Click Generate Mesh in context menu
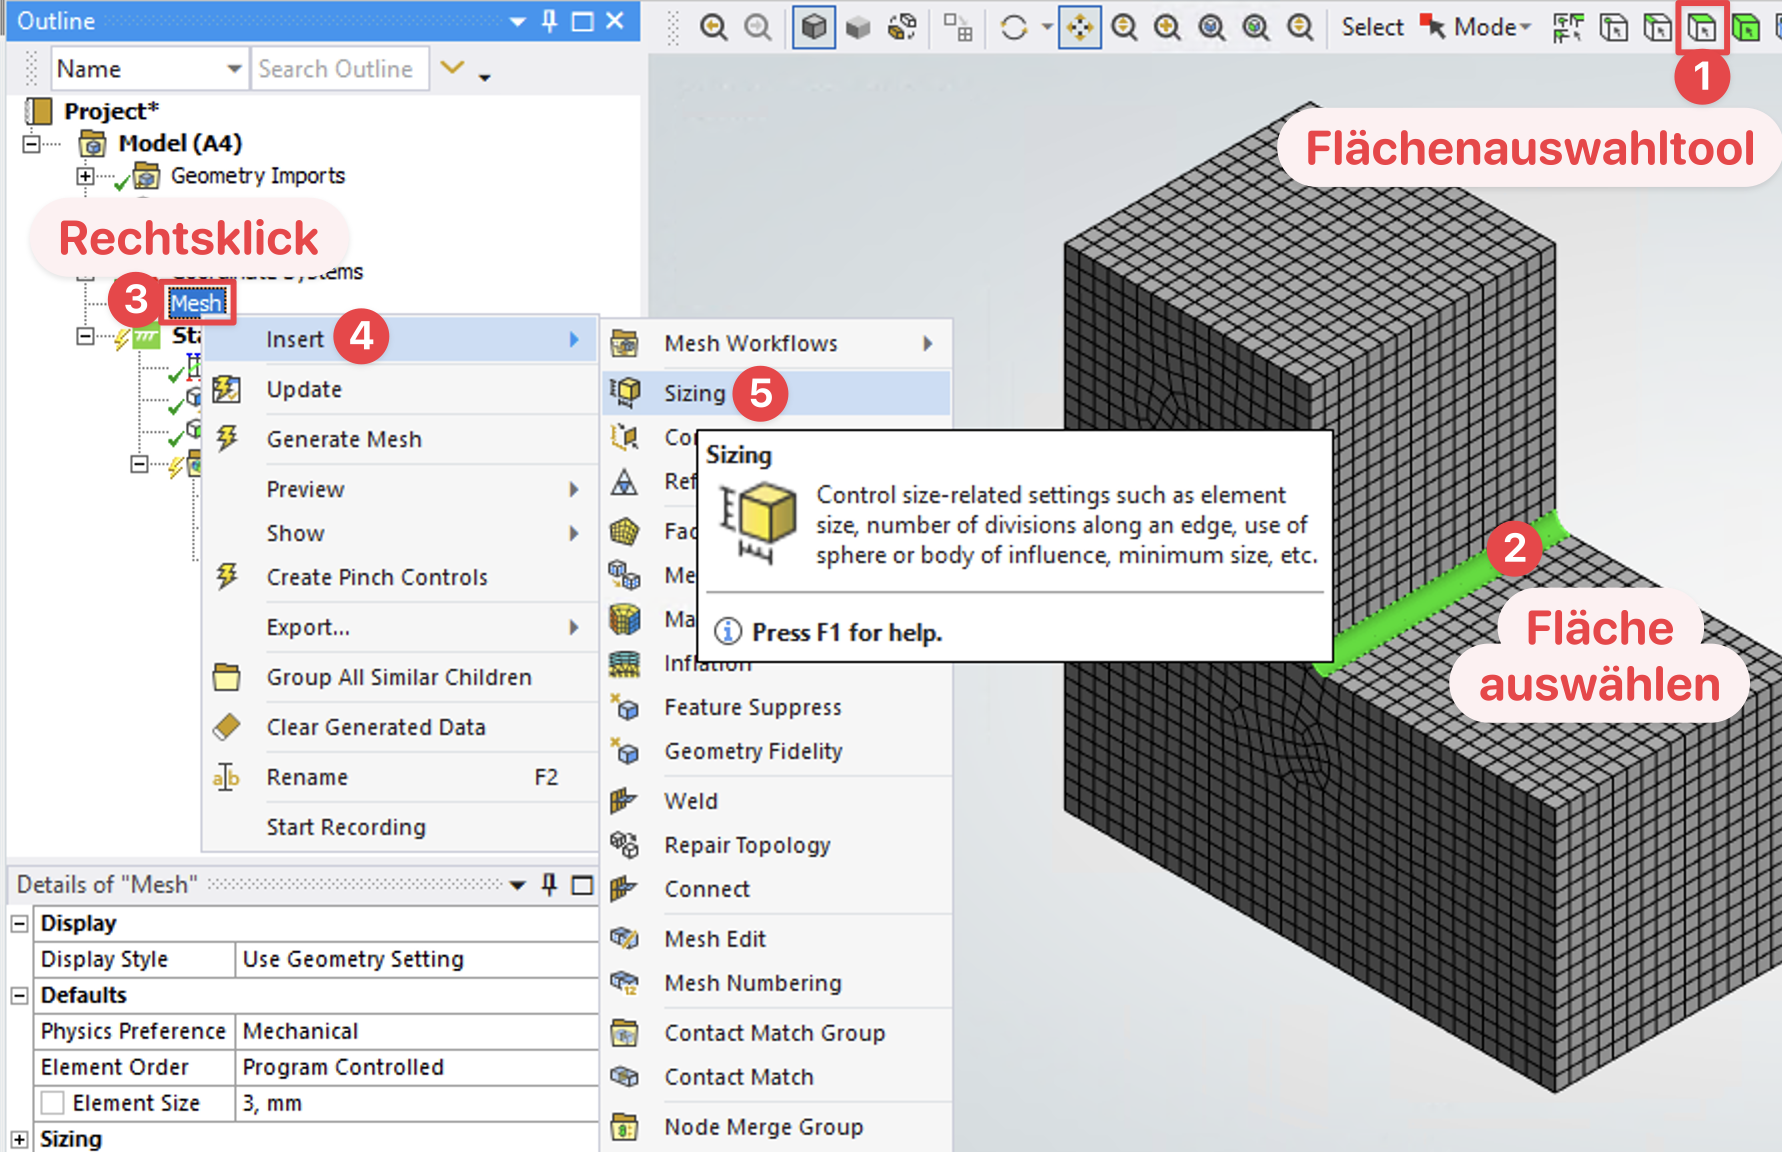 344,439
